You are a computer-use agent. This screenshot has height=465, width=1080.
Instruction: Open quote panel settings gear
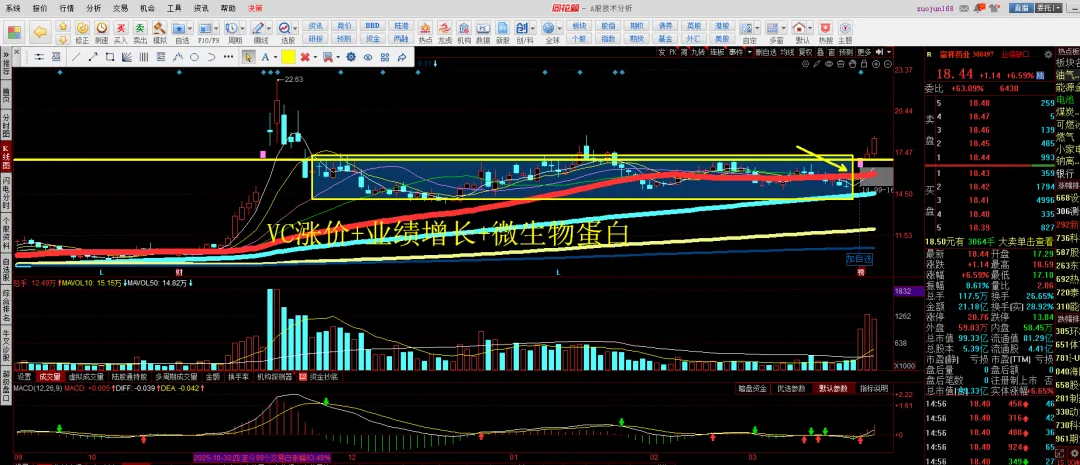pyautogui.click(x=1048, y=54)
